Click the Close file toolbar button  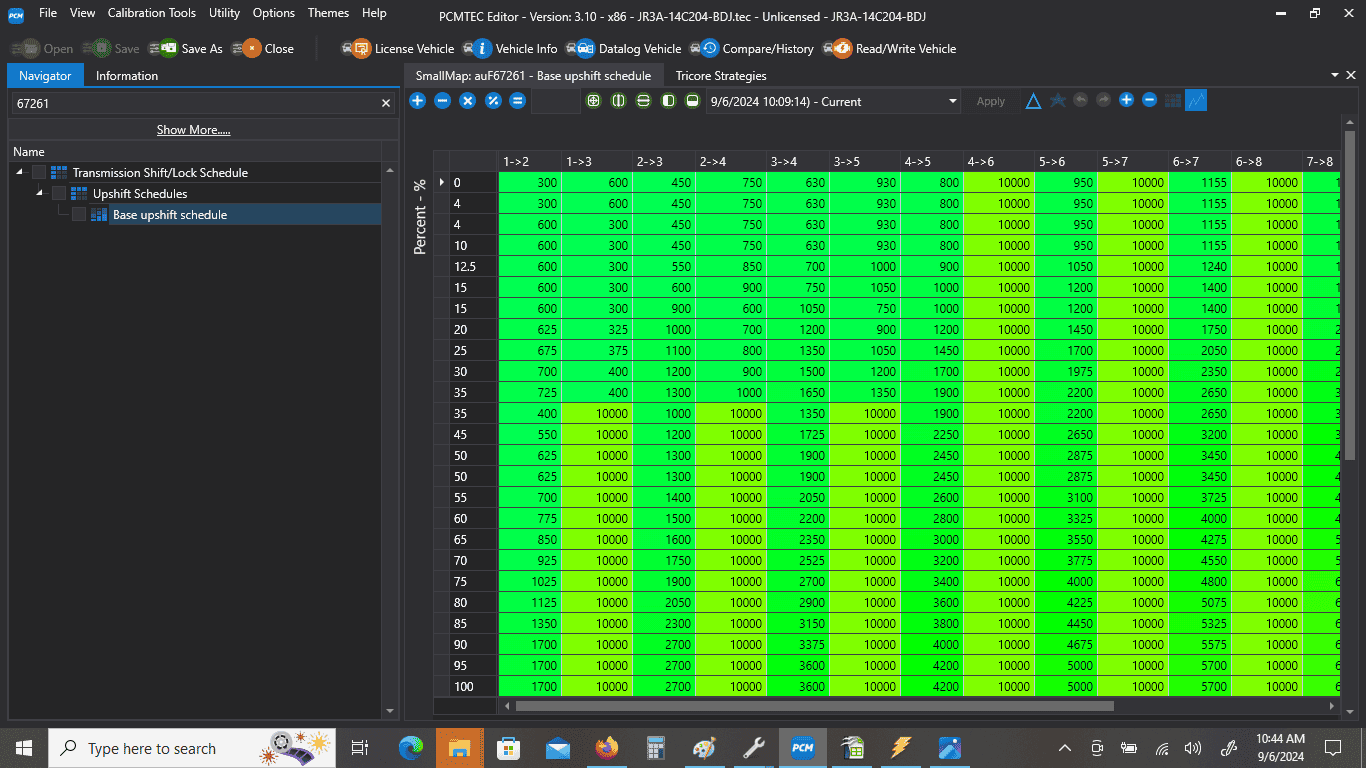click(x=263, y=48)
